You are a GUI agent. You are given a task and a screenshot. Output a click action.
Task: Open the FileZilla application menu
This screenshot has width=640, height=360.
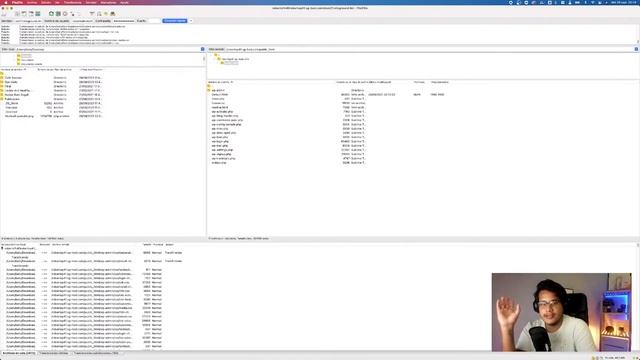[x=18, y=2]
